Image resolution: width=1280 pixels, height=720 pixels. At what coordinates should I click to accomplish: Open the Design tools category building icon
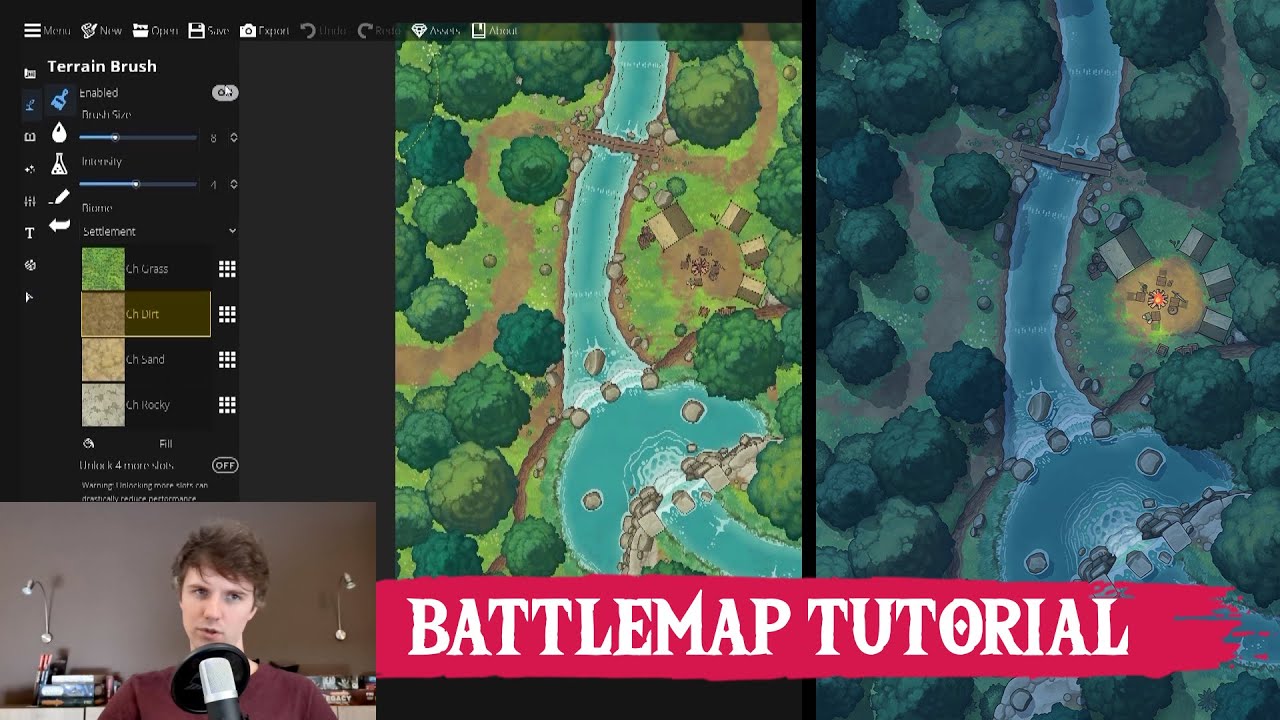[30, 73]
